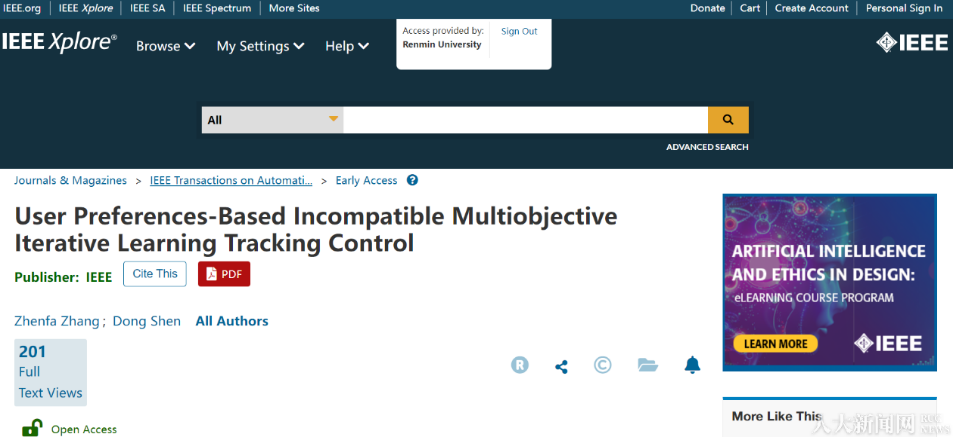
Task: Click the IEEE Xplore logo
Action: 60,43
